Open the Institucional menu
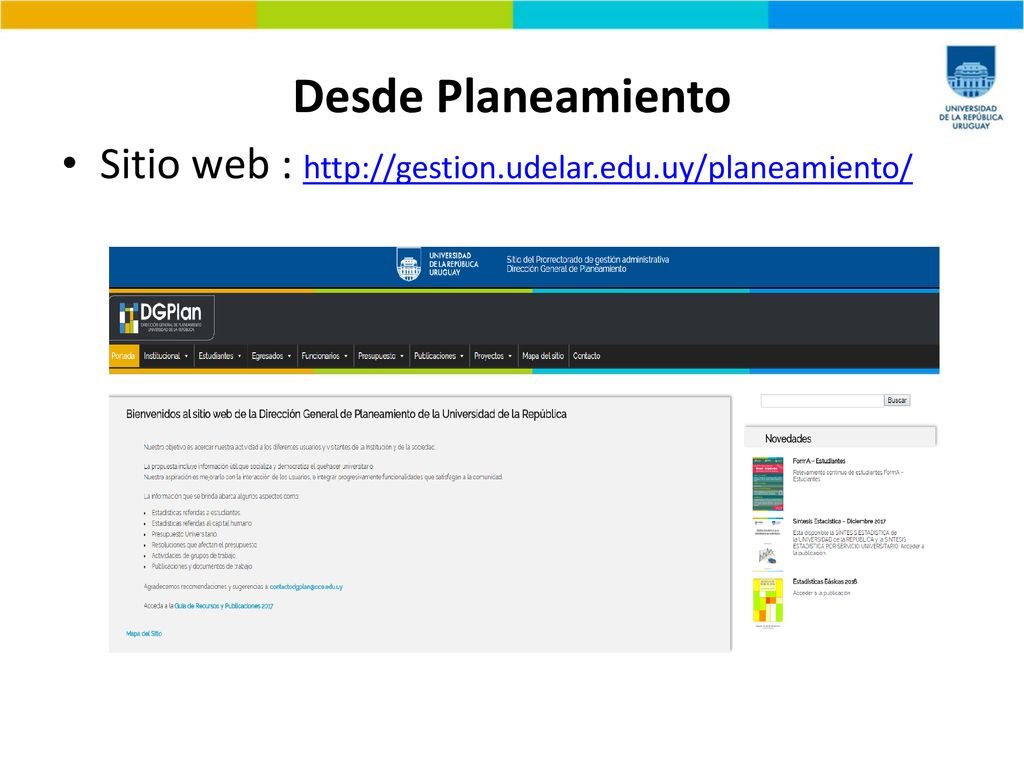 click(166, 356)
